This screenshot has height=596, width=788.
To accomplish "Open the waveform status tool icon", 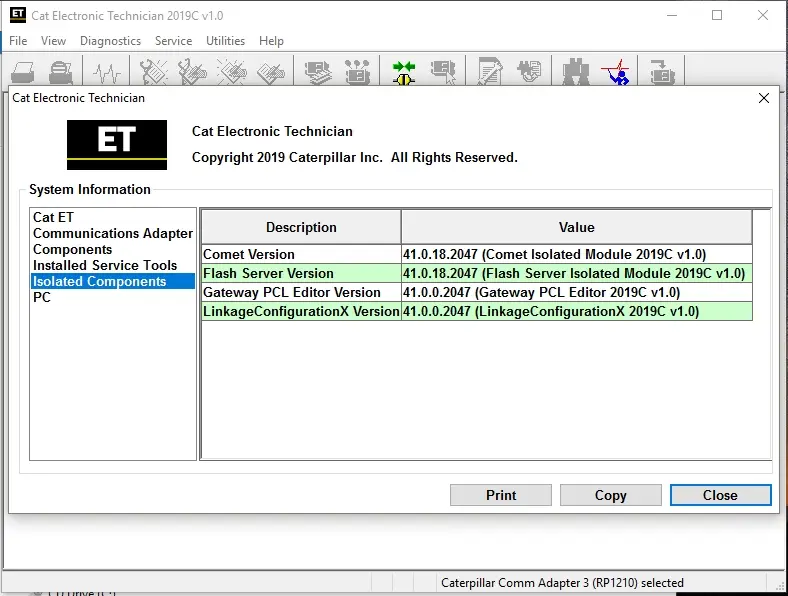I will [108, 72].
